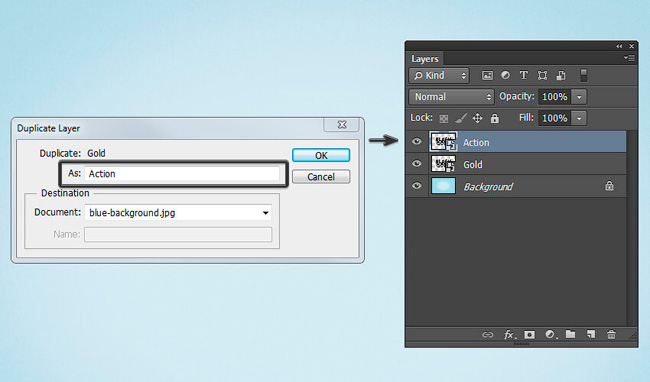Lock image pixels brush icon
The image size is (650, 382).
(x=461, y=118)
